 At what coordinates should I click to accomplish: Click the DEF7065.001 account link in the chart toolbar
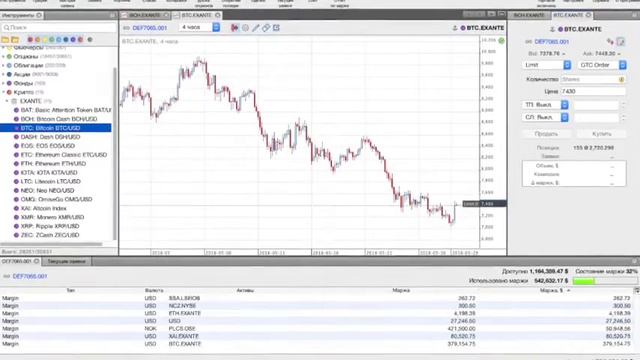click(x=150, y=28)
